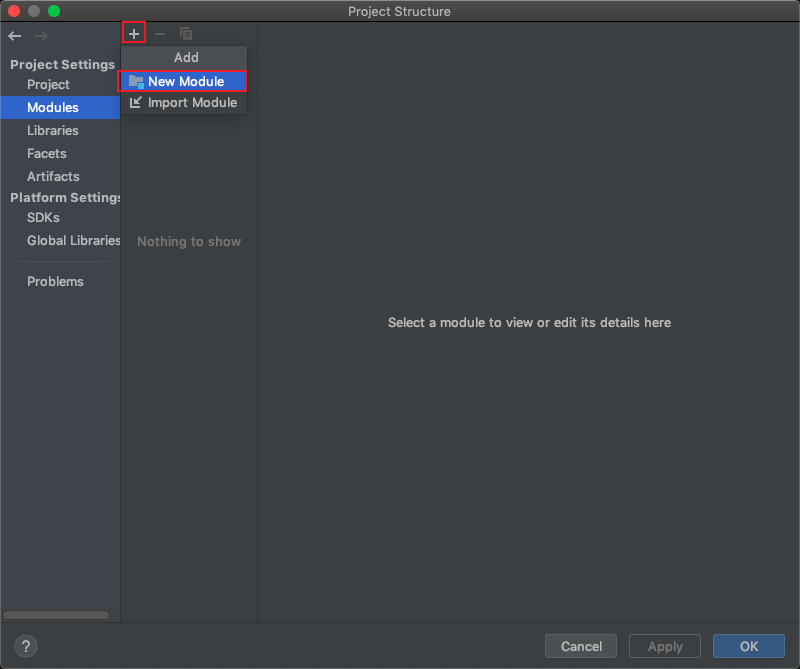Click the 'Select a module to view' message
Viewport: 800px width, 669px height.
click(x=529, y=323)
